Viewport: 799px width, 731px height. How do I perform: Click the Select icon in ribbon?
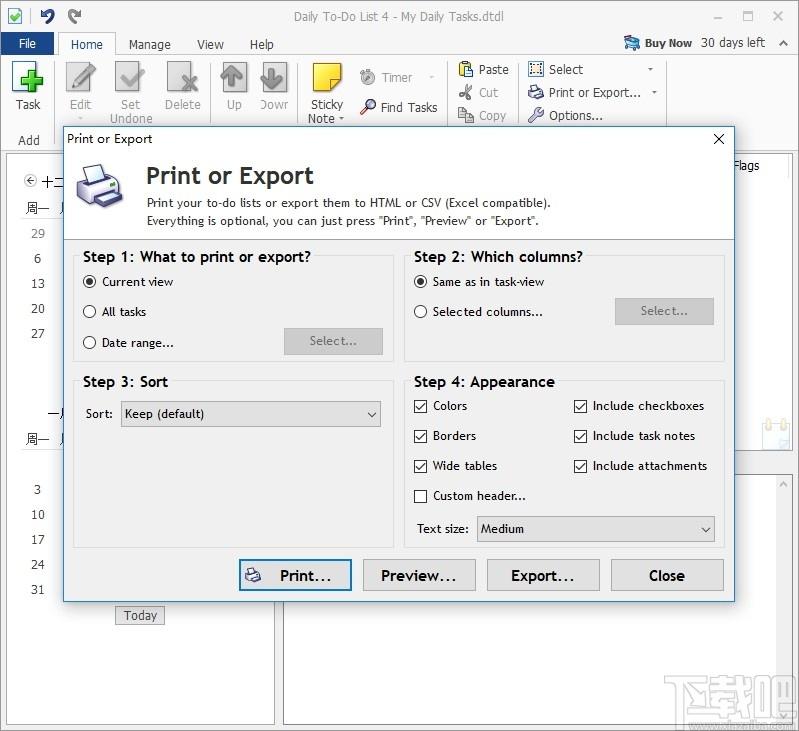pos(536,69)
